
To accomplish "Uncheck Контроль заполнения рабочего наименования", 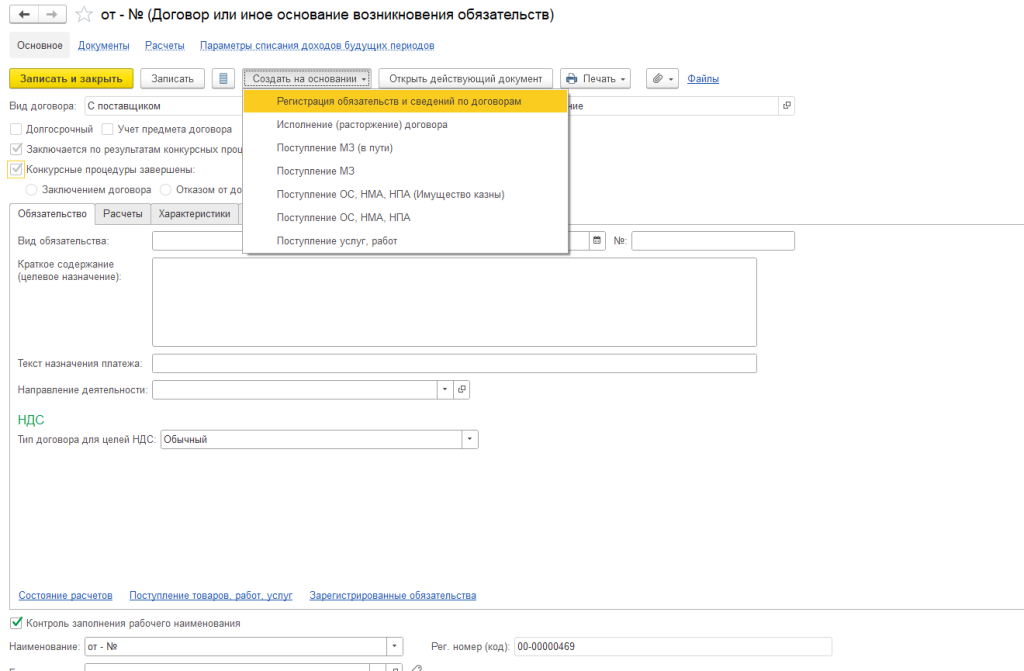I will (16, 623).
